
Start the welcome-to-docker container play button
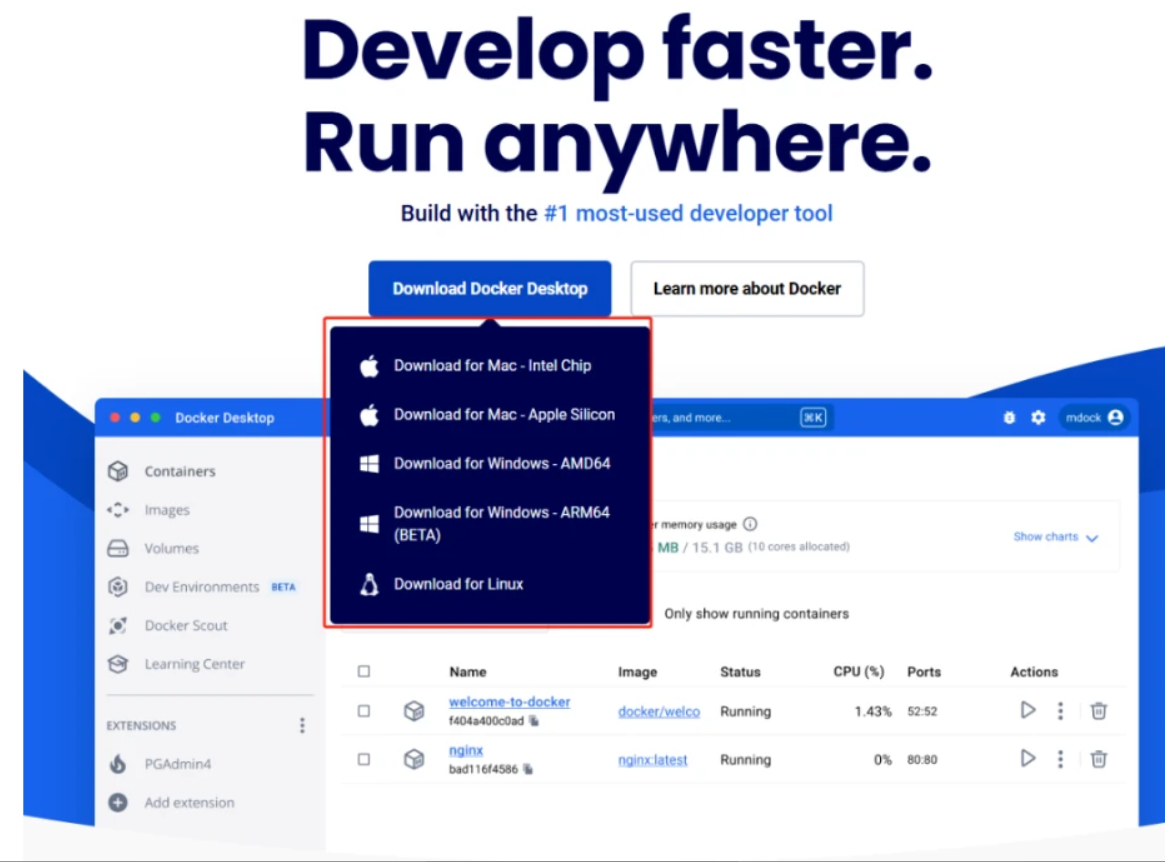[x=1028, y=710]
